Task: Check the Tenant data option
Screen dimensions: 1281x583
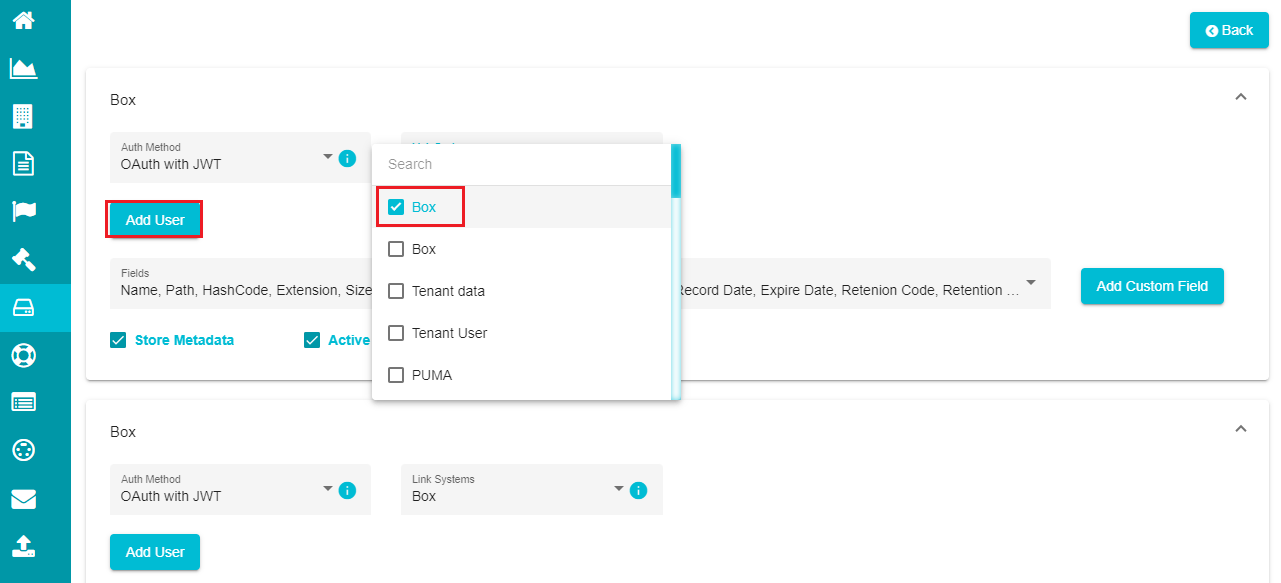Action: coord(396,291)
